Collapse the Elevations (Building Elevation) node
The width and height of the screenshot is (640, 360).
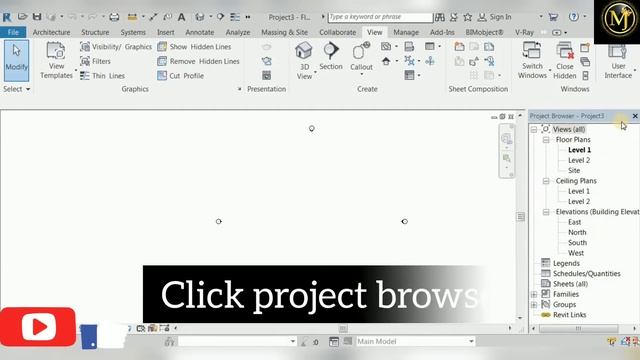[546, 212]
